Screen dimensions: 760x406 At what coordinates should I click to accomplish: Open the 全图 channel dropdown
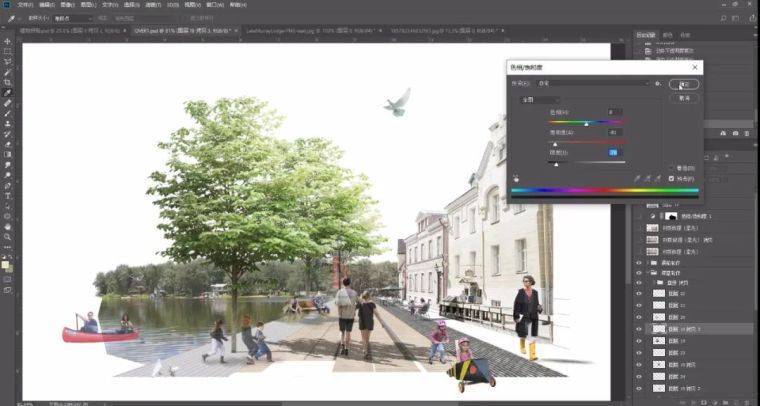pyautogui.click(x=540, y=100)
